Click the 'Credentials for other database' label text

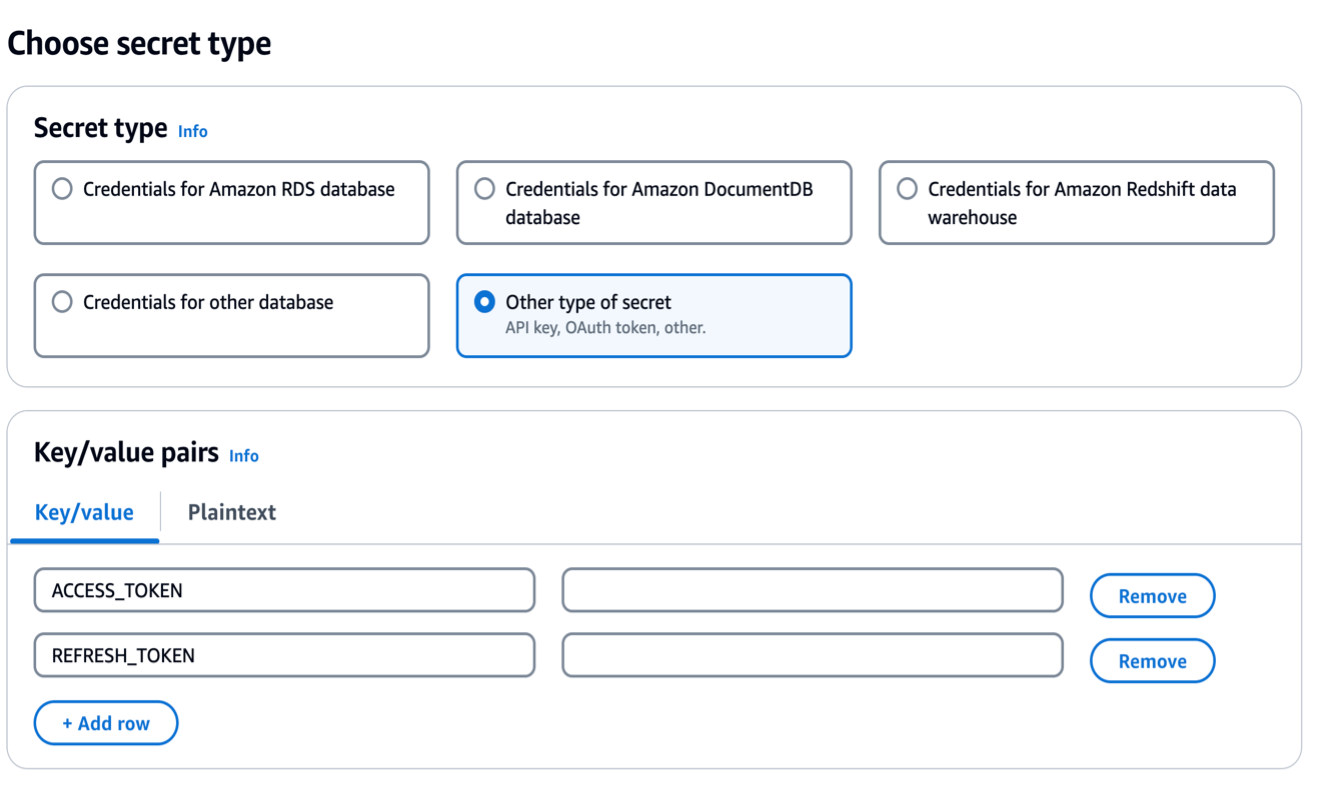(x=208, y=302)
